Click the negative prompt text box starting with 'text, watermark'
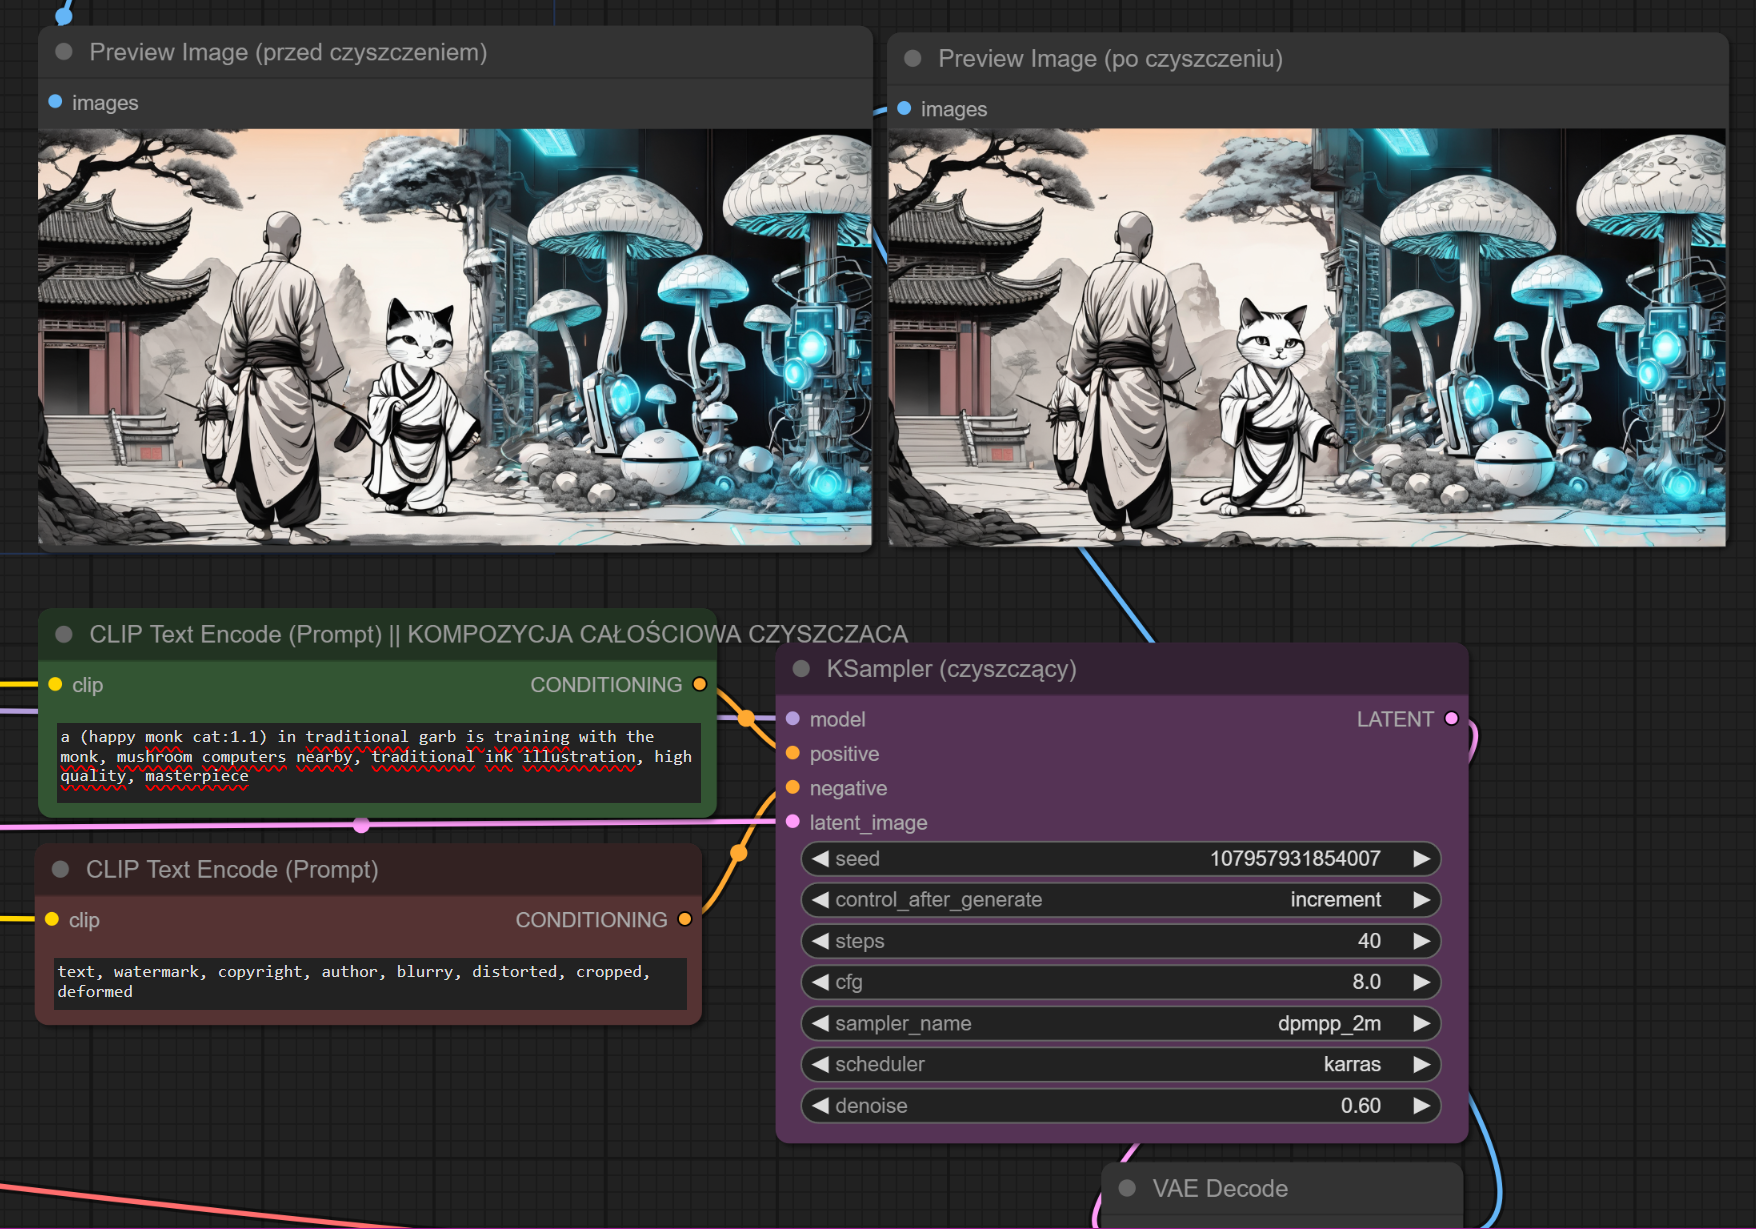This screenshot has width=1756, height=1229. (x=369, y=982)
